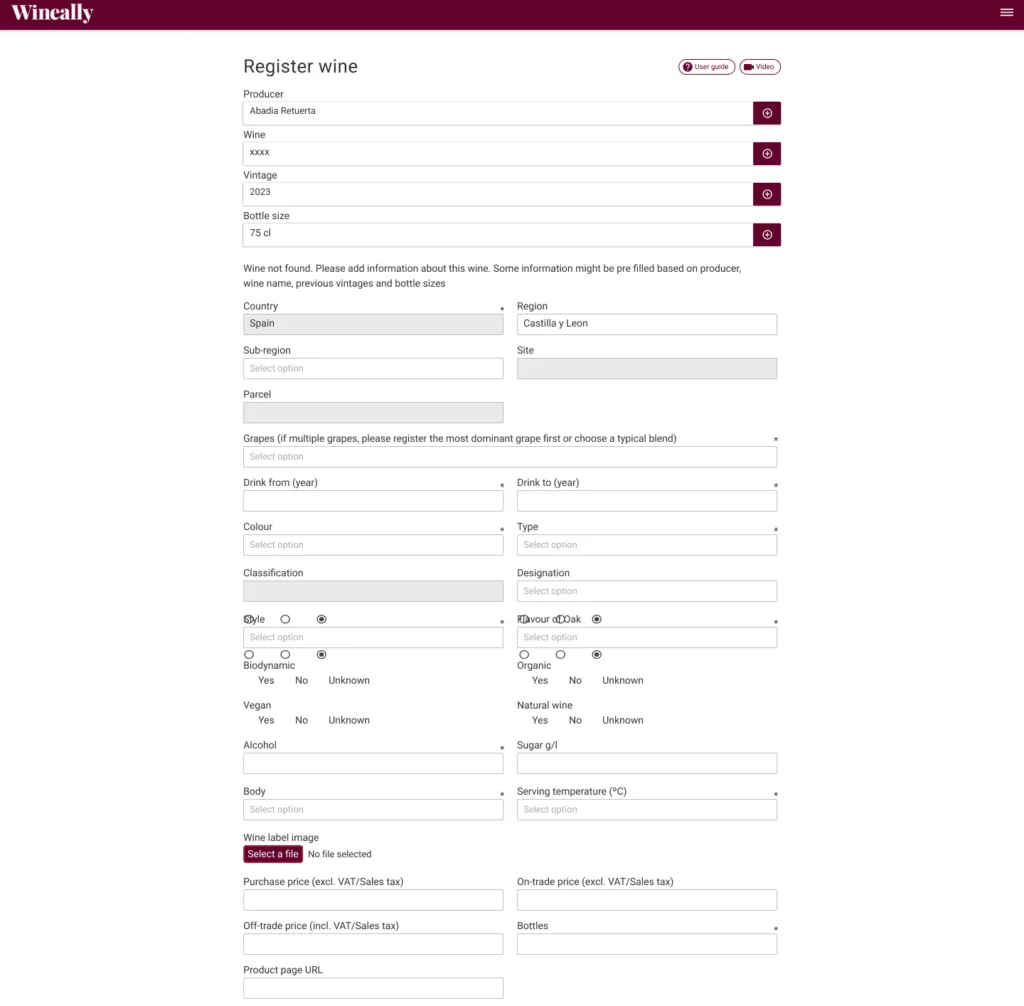Click the Register wine heading
The image size is (1024, 1006).
pos(300,66)
